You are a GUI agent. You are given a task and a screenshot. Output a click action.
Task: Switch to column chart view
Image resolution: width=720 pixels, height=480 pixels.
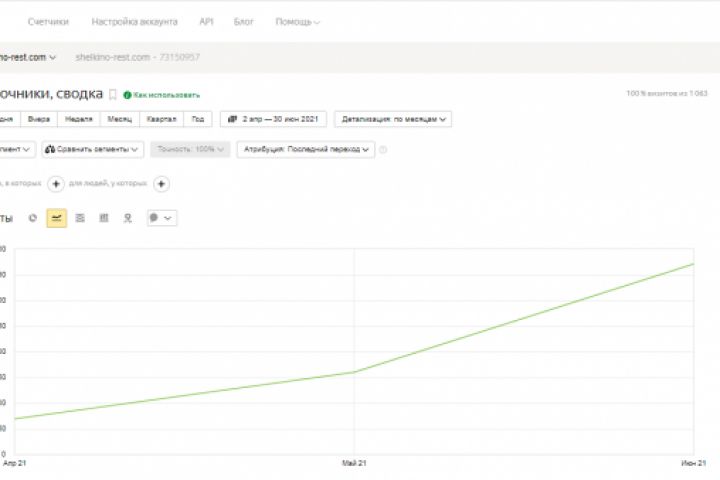coord(104,218)
